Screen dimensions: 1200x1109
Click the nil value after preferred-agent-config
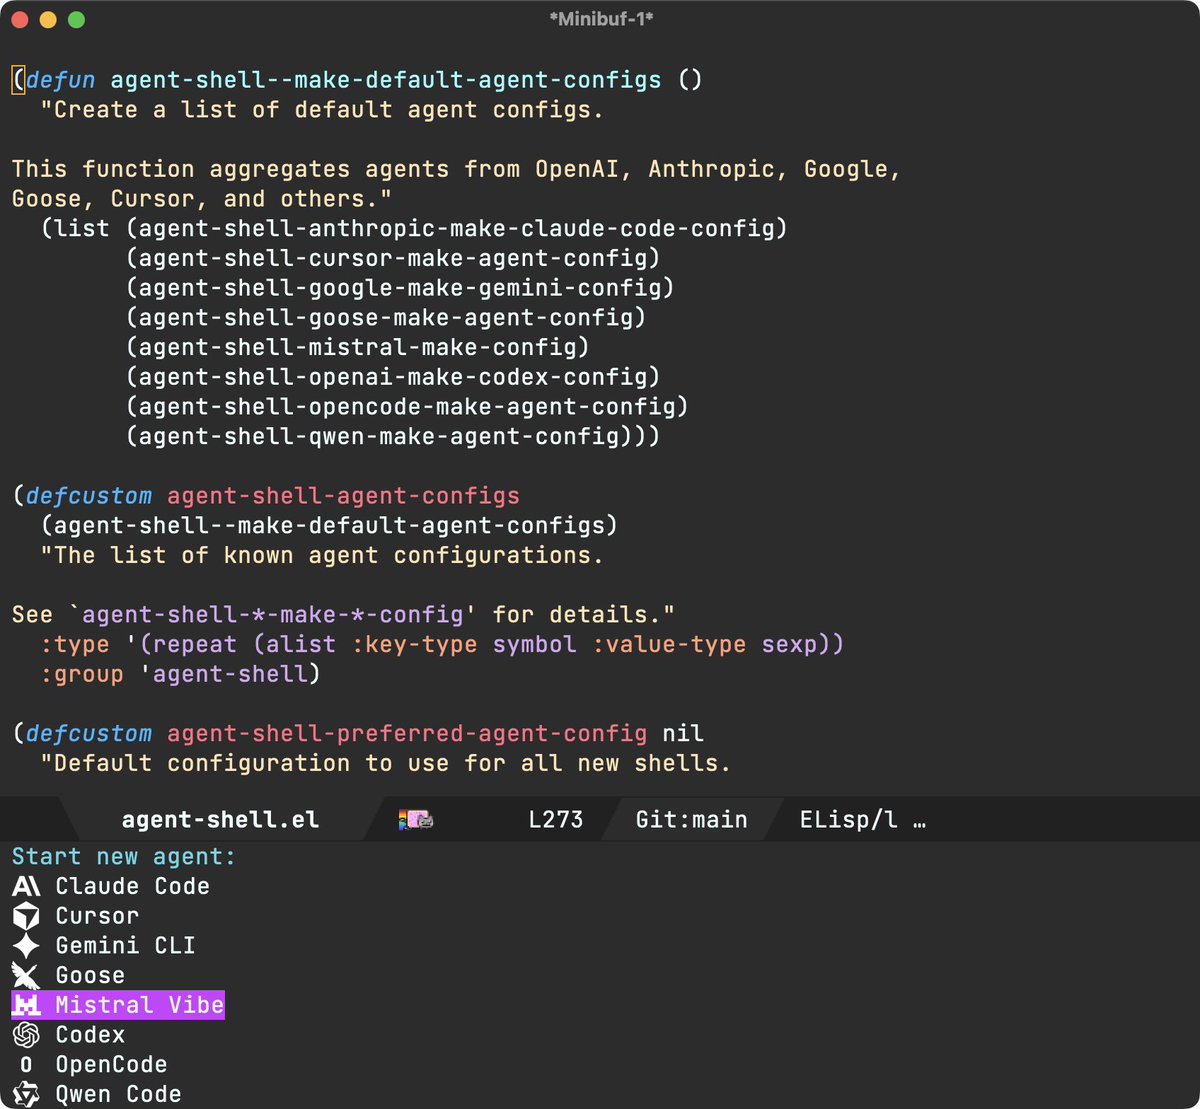point(683,734)
